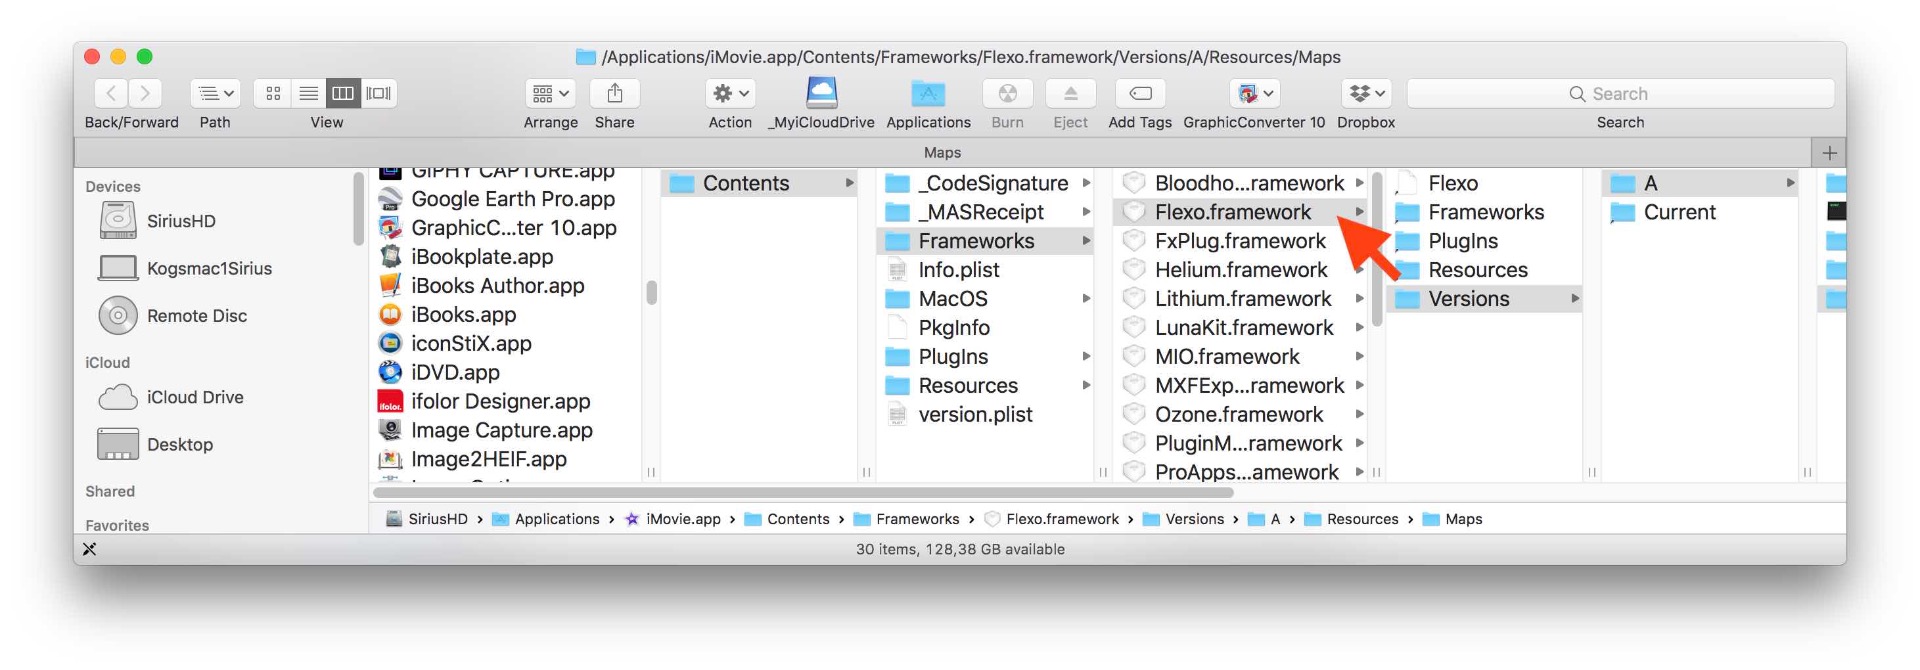The image size is (1920, 670).
Task: Select iDVD.app
Action: pos(455,373)
